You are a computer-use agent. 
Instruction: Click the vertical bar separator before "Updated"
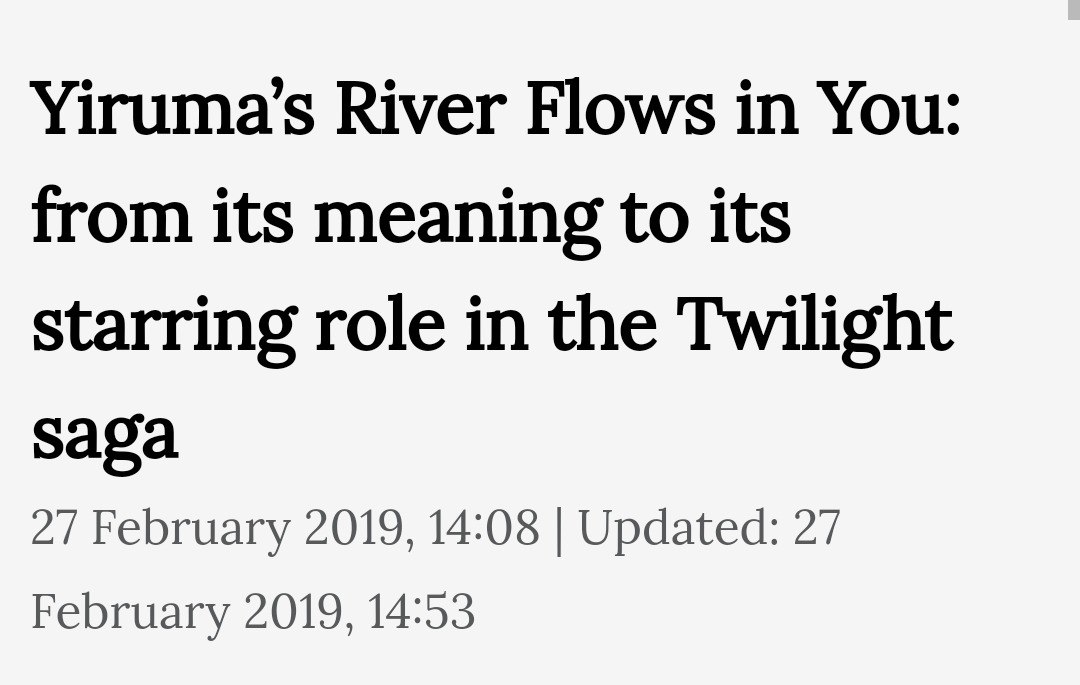click(559, 530)
